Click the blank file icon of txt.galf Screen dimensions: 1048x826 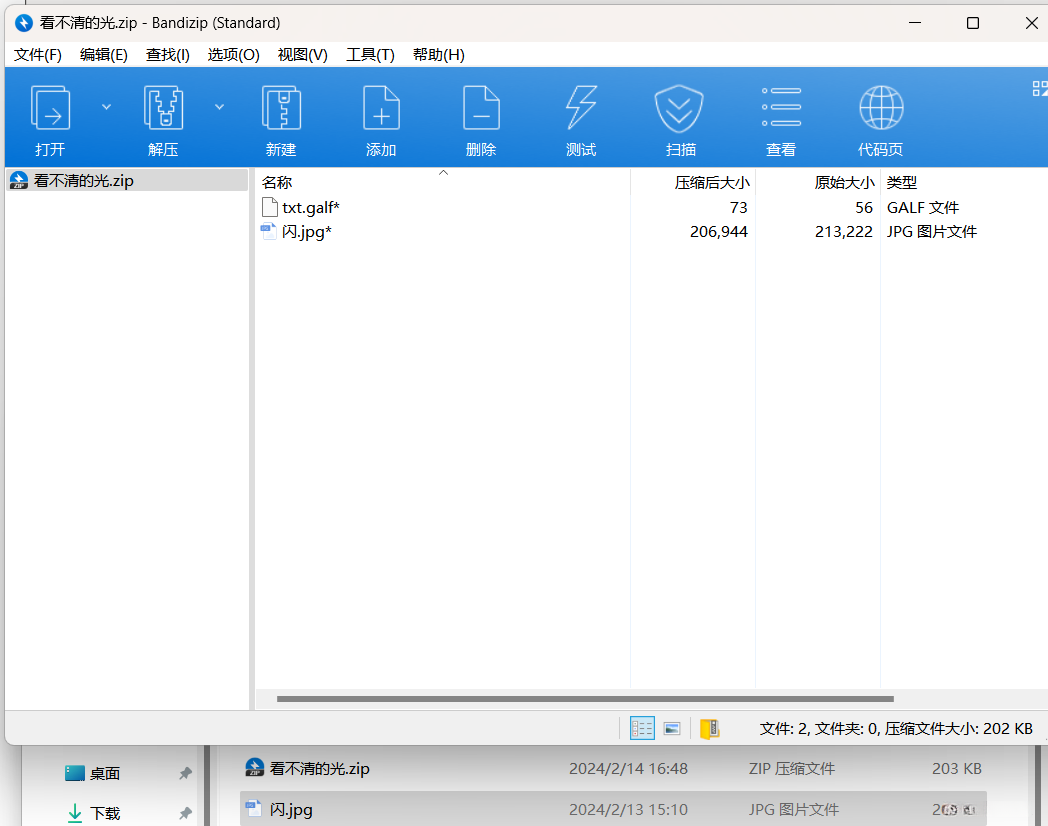click(x=269, y=207)
